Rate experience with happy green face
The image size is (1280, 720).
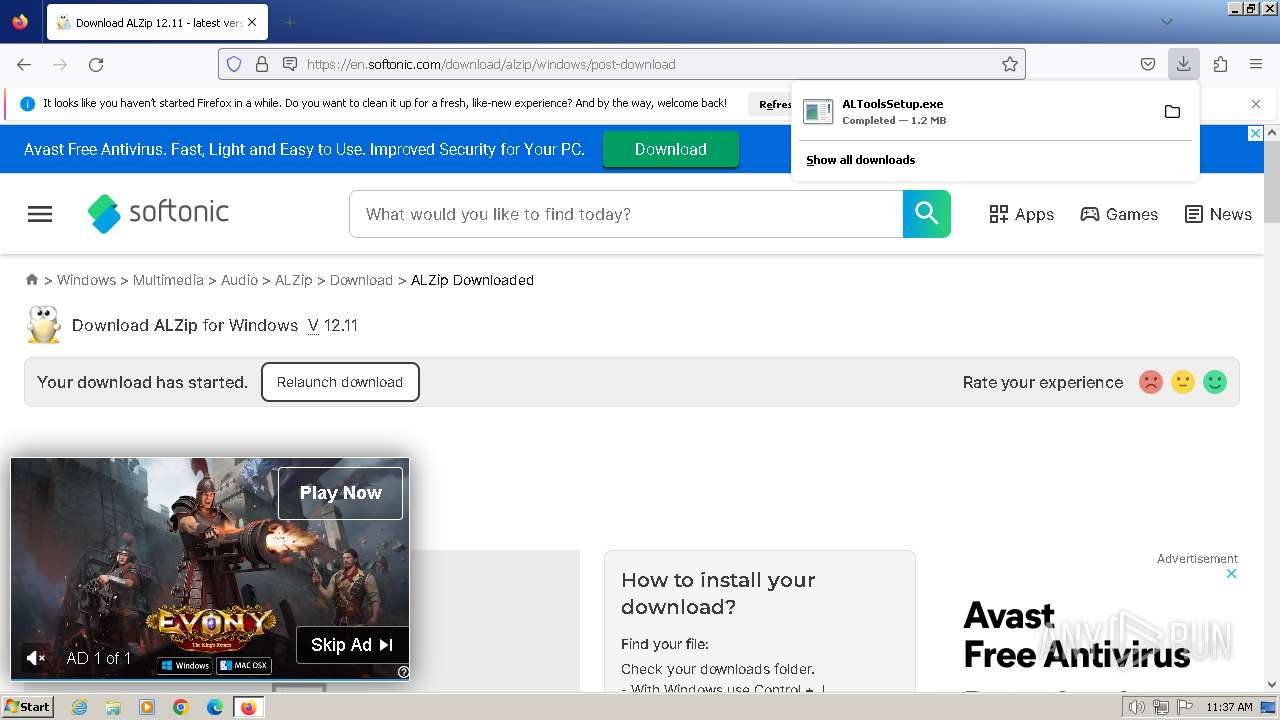(x=1215, y=382)
